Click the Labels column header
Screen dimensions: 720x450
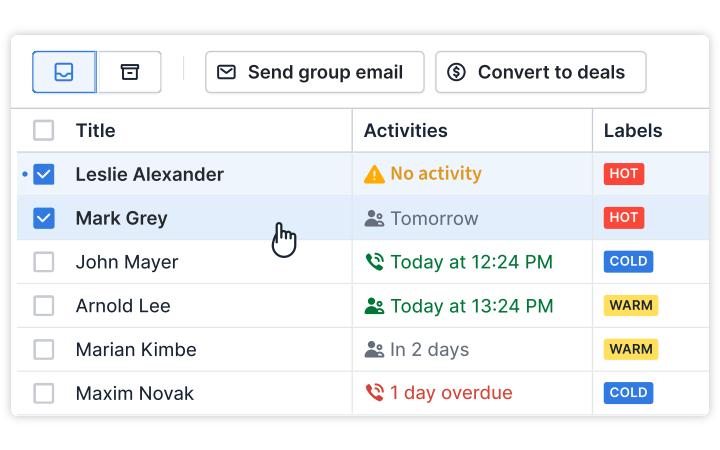click(x=633, y=130)
